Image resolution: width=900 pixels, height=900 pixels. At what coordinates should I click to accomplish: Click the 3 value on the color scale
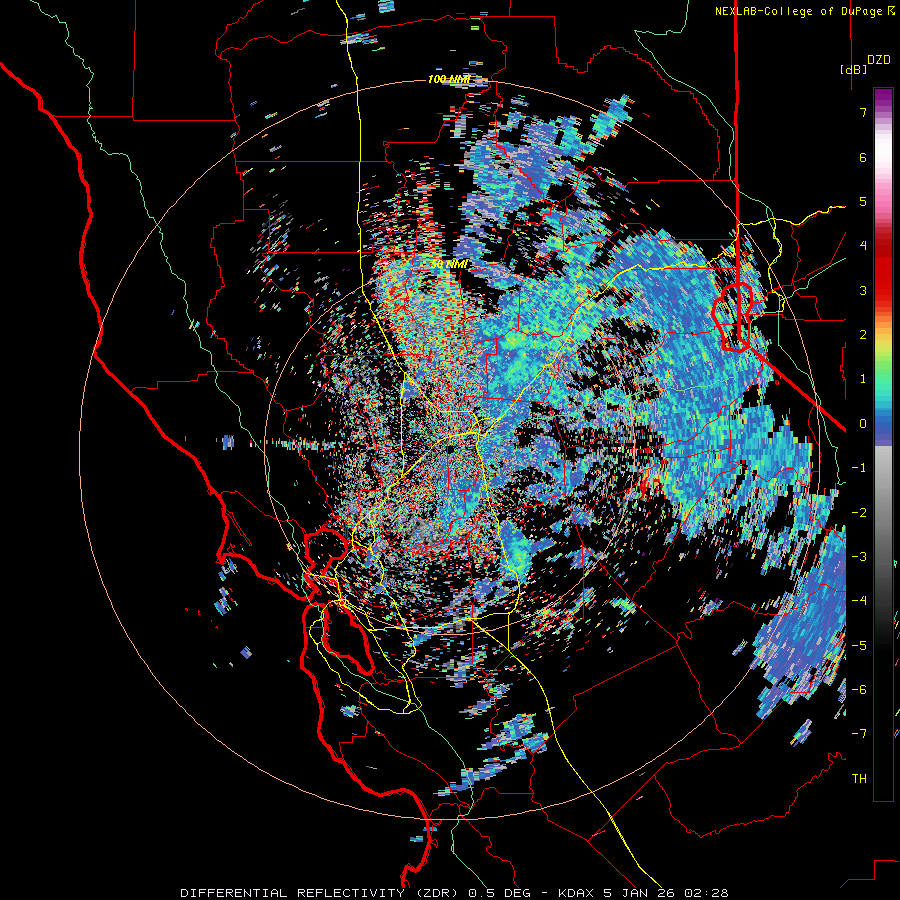tap(863, 290)
